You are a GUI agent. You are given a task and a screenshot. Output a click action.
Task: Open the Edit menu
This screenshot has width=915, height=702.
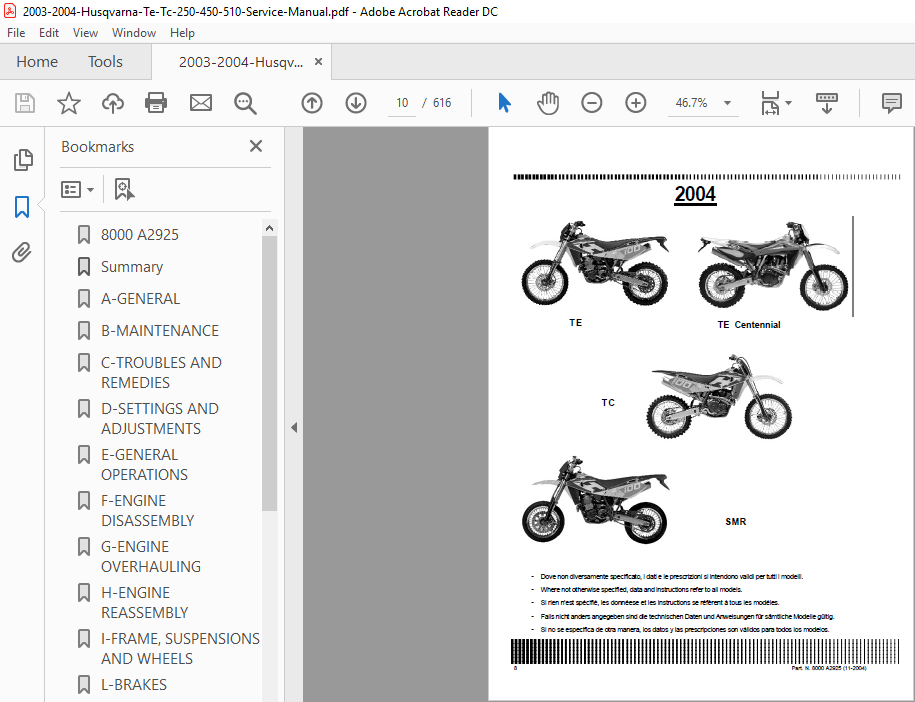point(48,33)
